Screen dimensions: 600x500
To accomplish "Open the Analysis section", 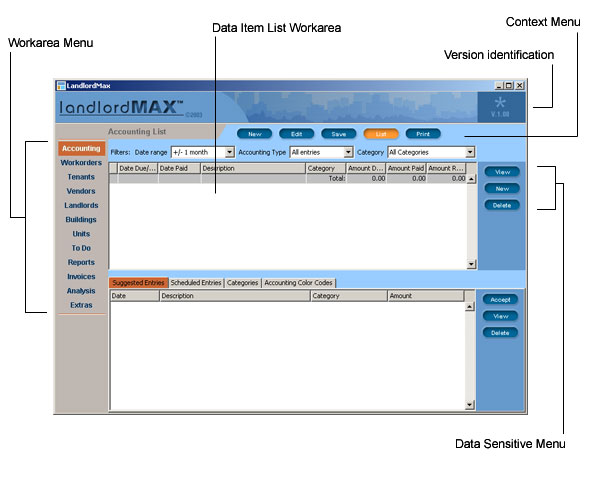I will [x=81, y=291].
